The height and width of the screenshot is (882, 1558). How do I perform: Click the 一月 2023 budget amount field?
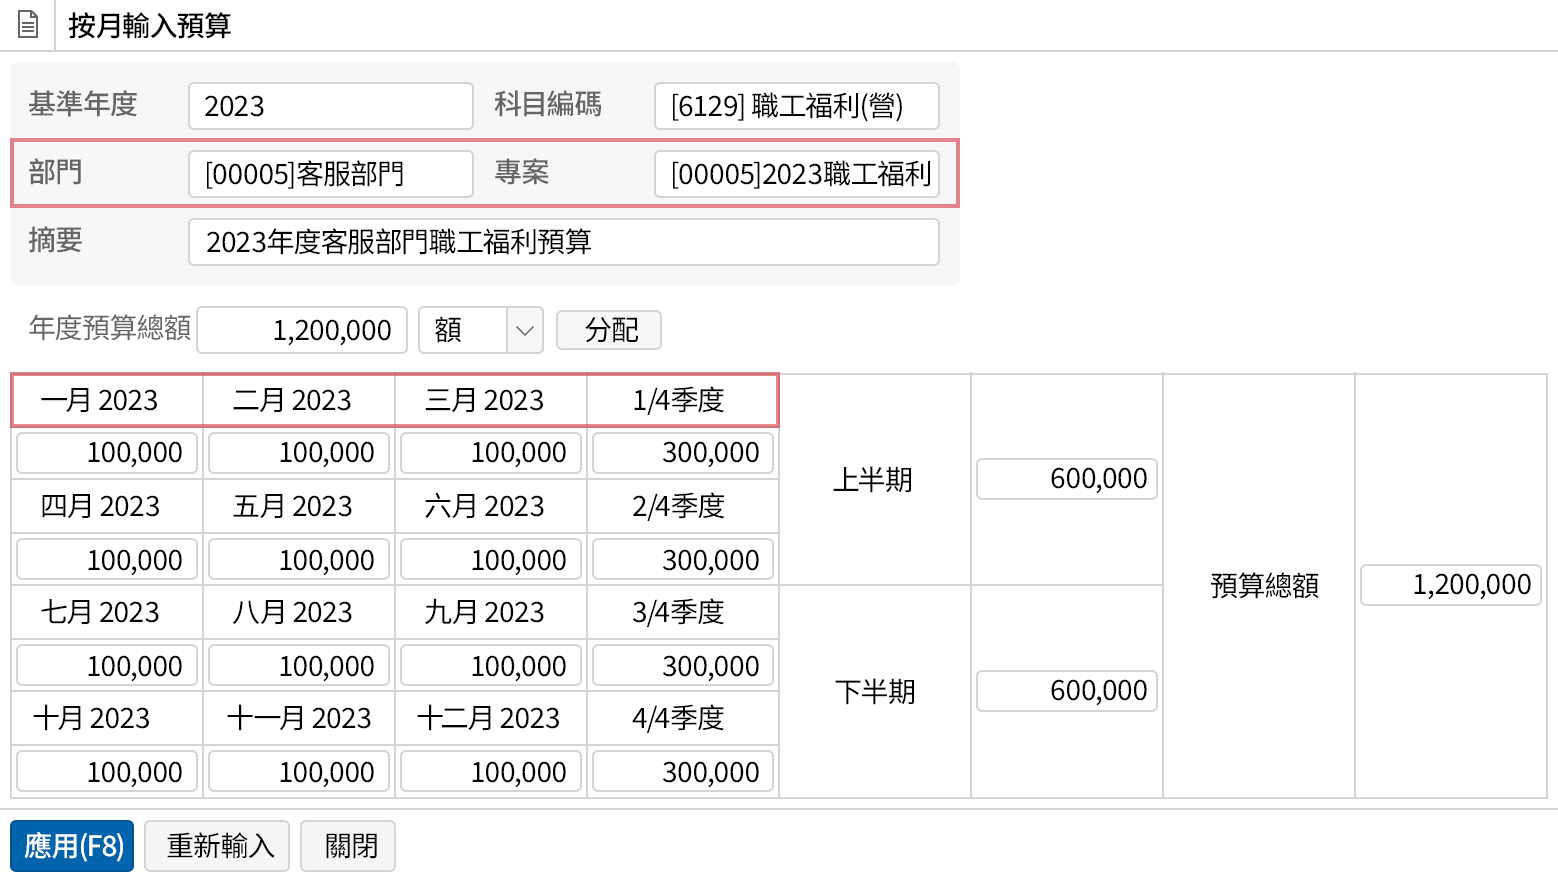[106, 452]
